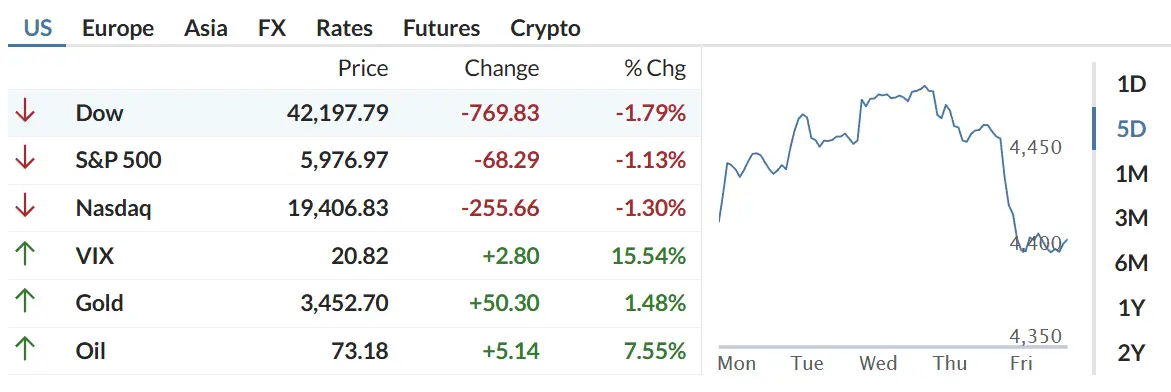Click the green up arrow beside VIX

point(25,255)
